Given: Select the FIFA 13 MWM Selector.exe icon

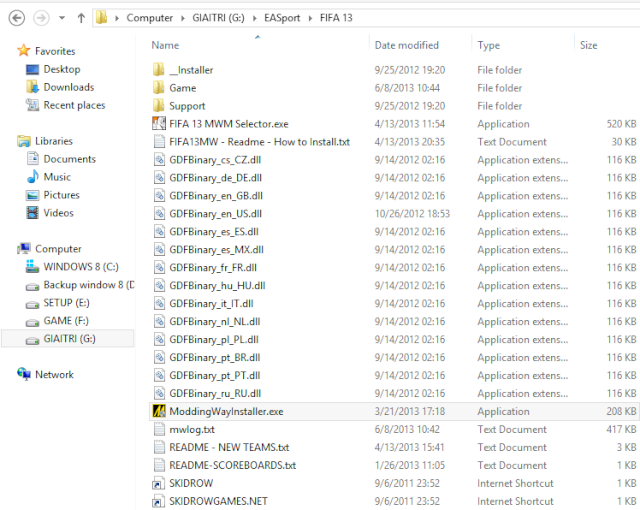Looking at the screenshot, I should pos(159,124).
